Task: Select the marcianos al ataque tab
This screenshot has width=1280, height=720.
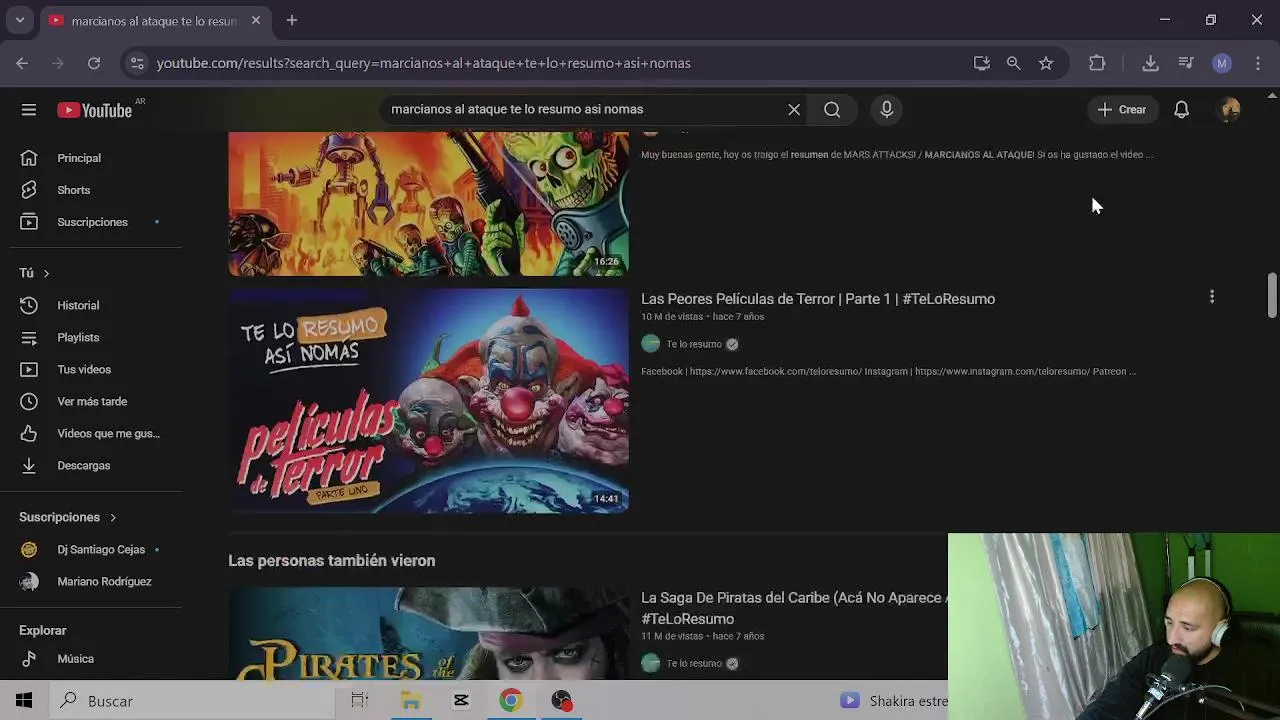Action: (x=155, y=21)
